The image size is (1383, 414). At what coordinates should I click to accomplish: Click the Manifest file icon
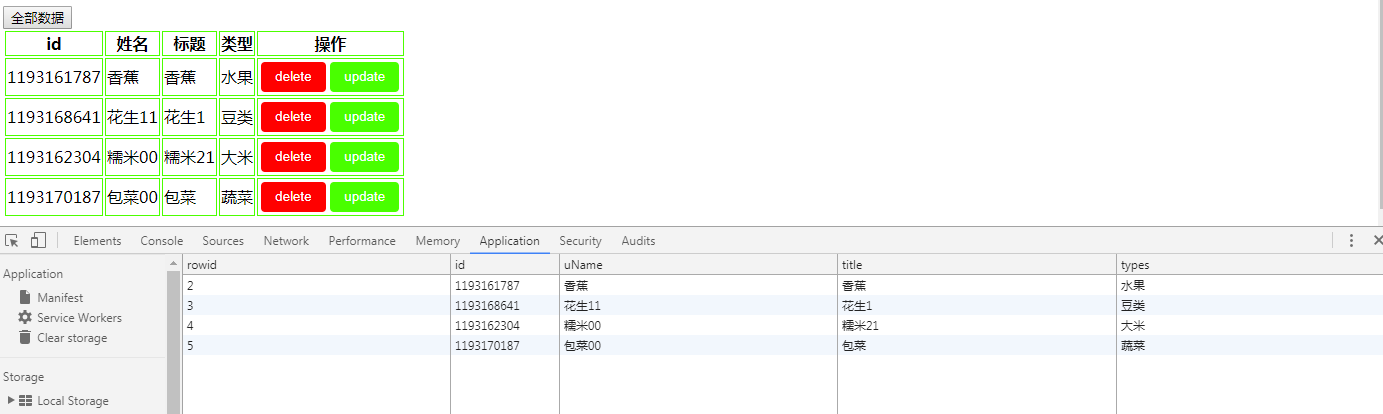25,297
